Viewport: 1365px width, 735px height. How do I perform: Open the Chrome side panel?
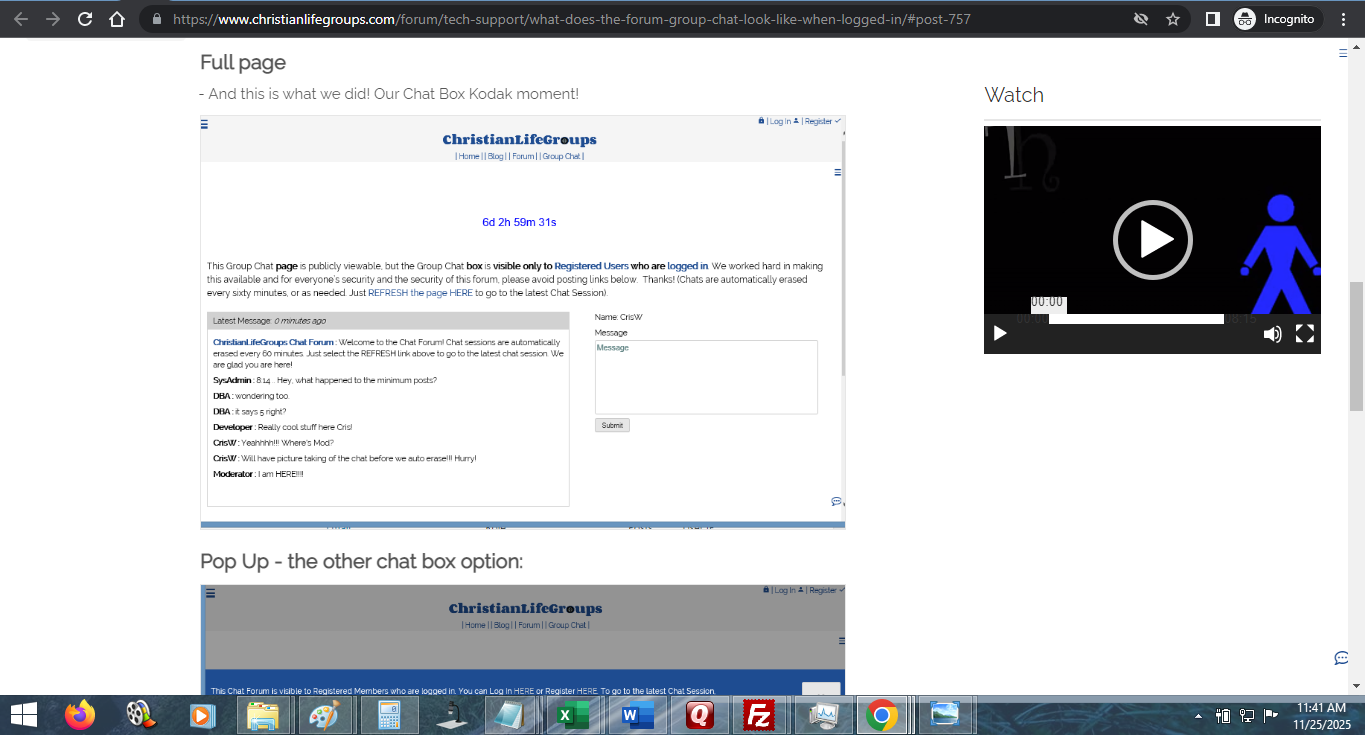[x=1212, y=19]
